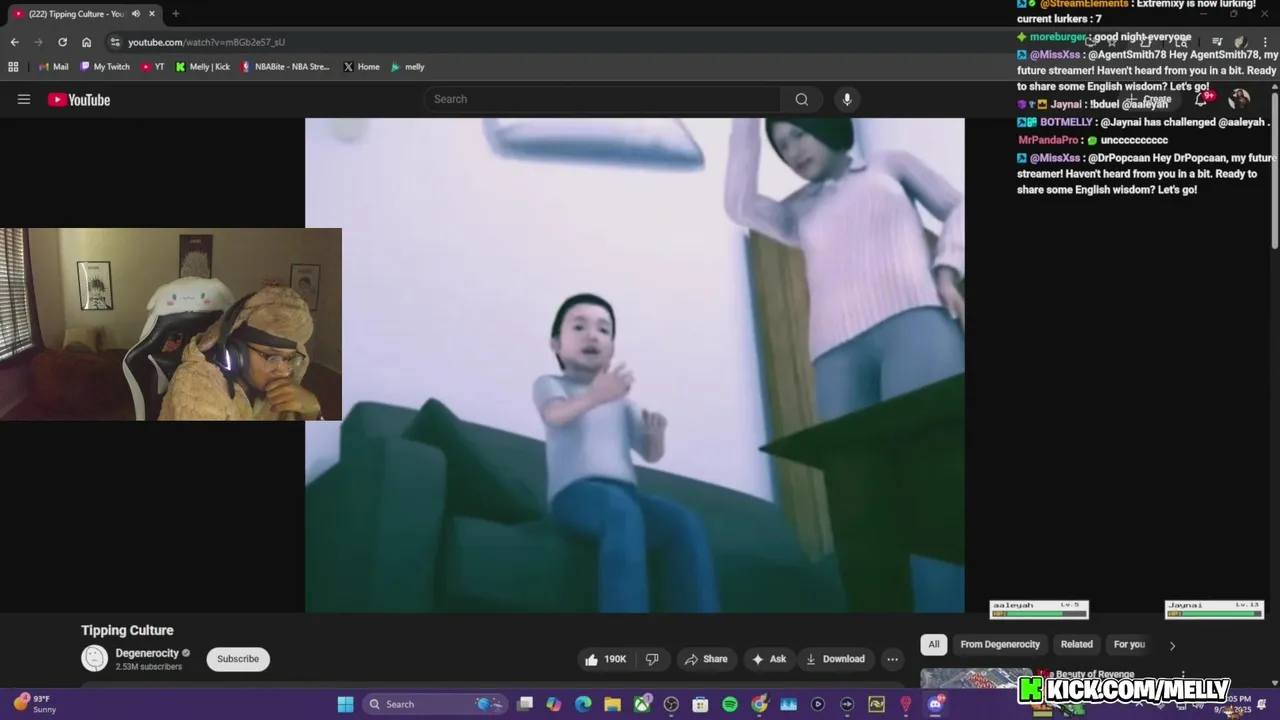Launch Microsoft Edge from taskbar
This screenshot has height=720, width=1280.
coord(583,704)
